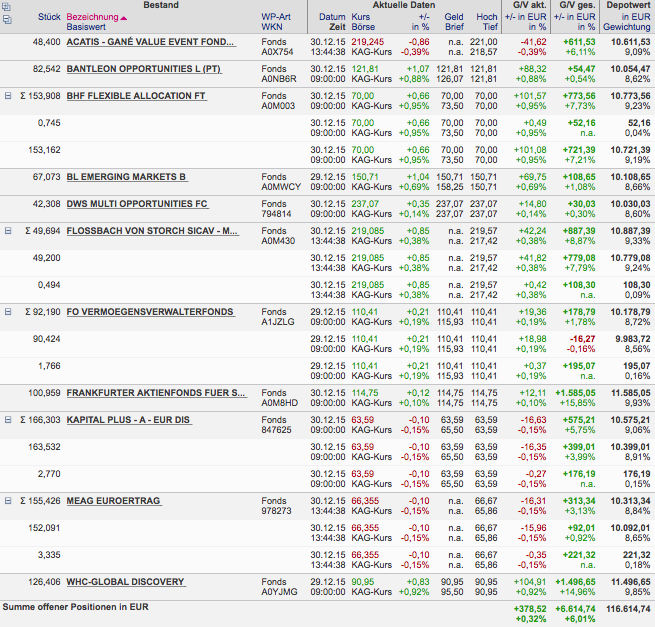
Task: Click quantity 0,745 sub-position row
Action: tap(328, 128)
